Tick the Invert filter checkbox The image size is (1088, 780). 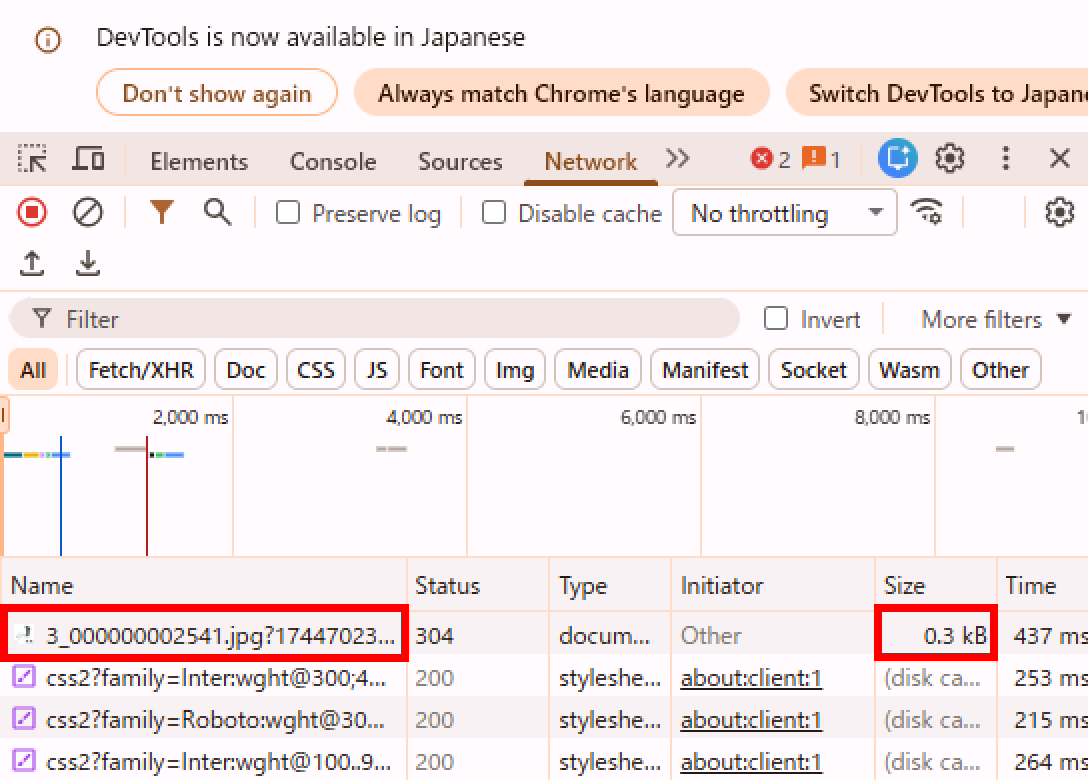tap(776, 319)
